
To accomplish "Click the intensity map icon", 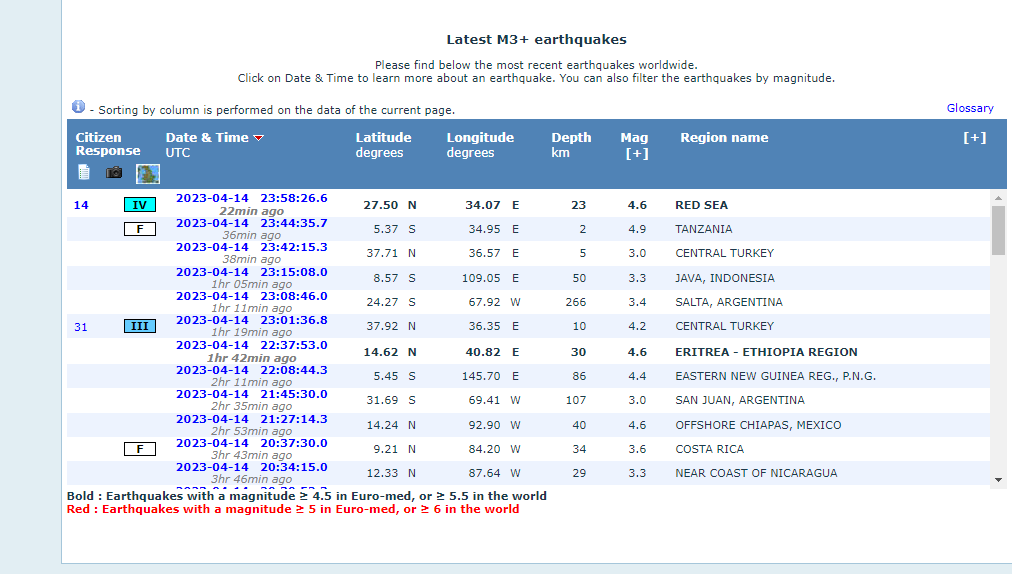I will pyautogui.click(x=148, y=173).
